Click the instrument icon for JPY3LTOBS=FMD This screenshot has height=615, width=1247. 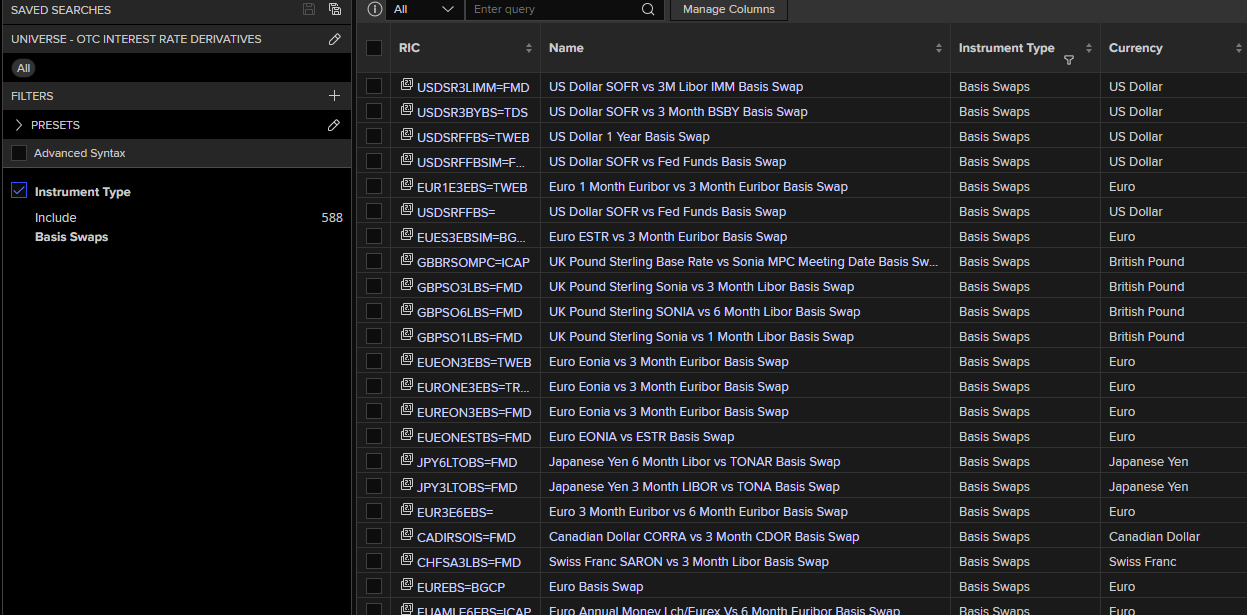pos(407,486)
